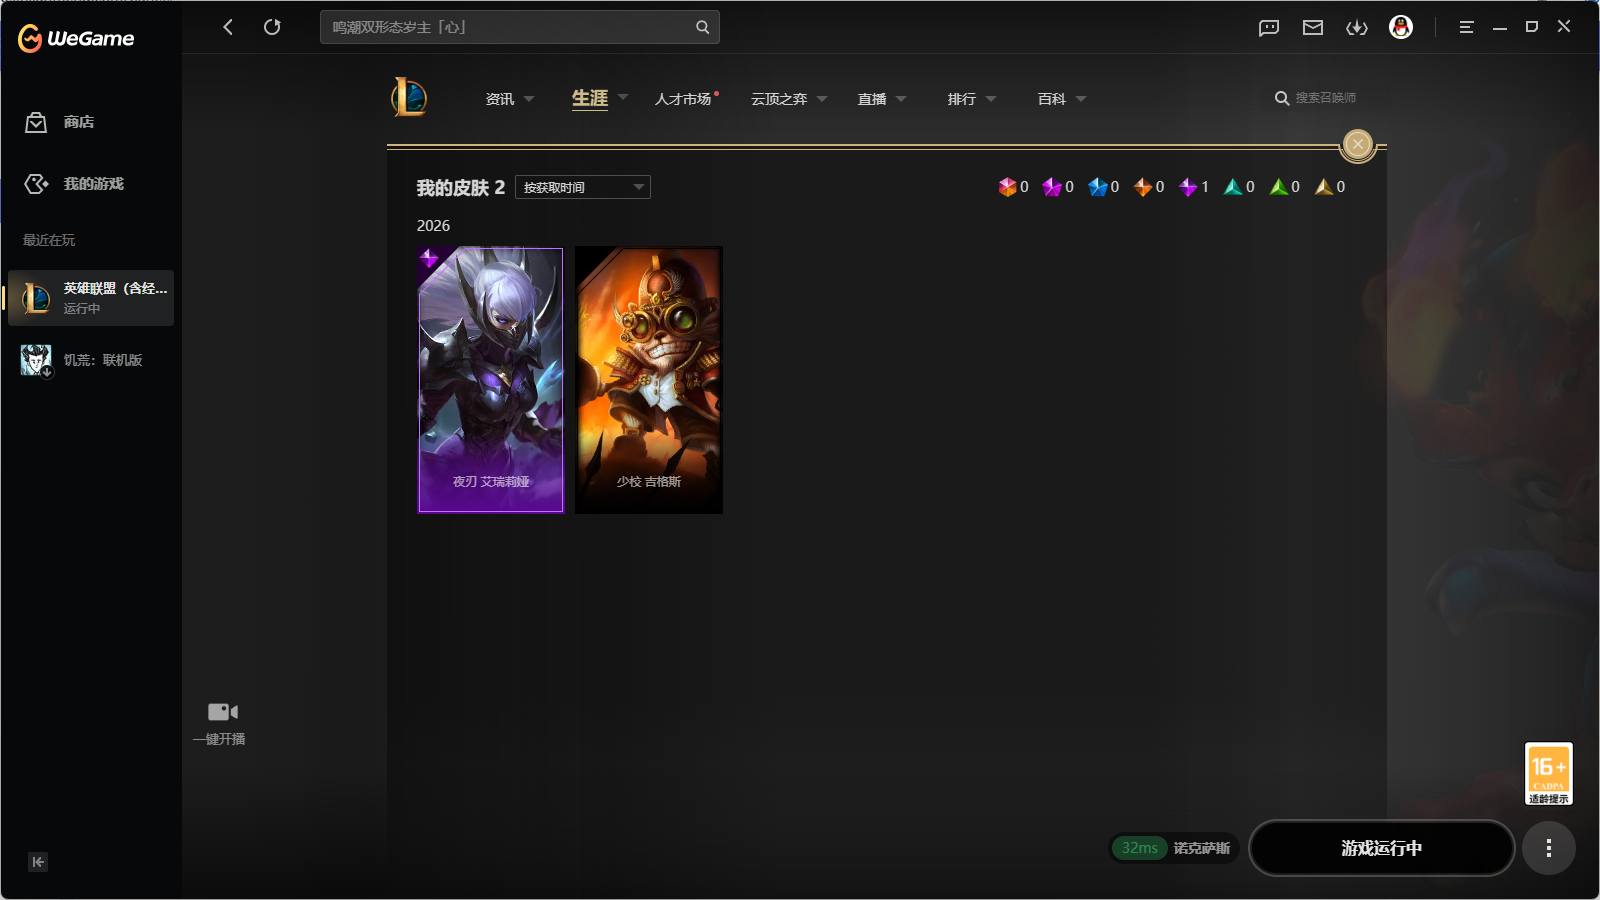Open the 夜刃 艾瑞莉娅 skin card
This screenshot has height=900, width=1600.
coord(491,380)
